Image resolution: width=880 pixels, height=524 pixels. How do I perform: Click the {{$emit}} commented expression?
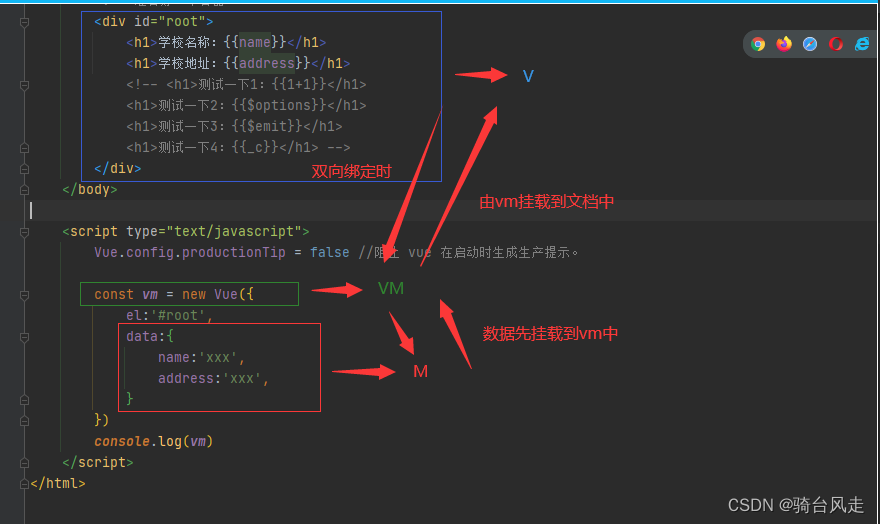(267, 126)
